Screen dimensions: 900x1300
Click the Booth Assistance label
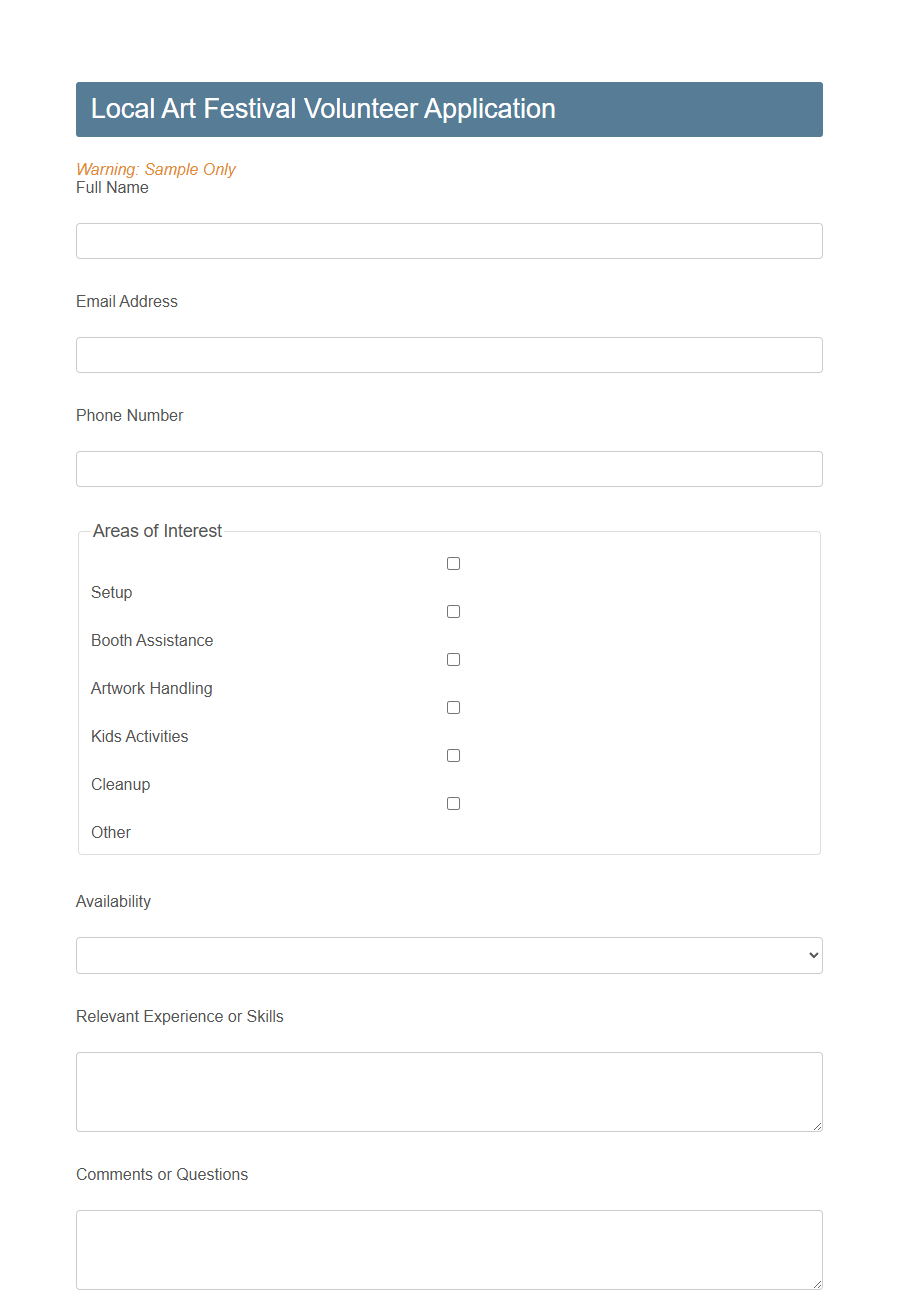(152, 640)
